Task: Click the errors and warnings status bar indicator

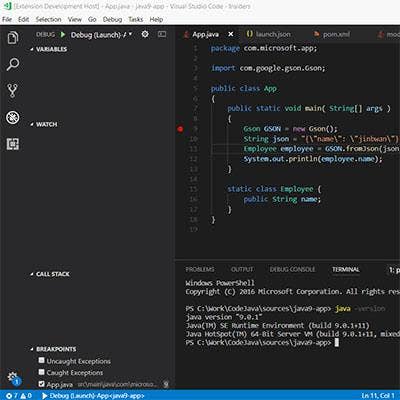Action: point(19,396)
